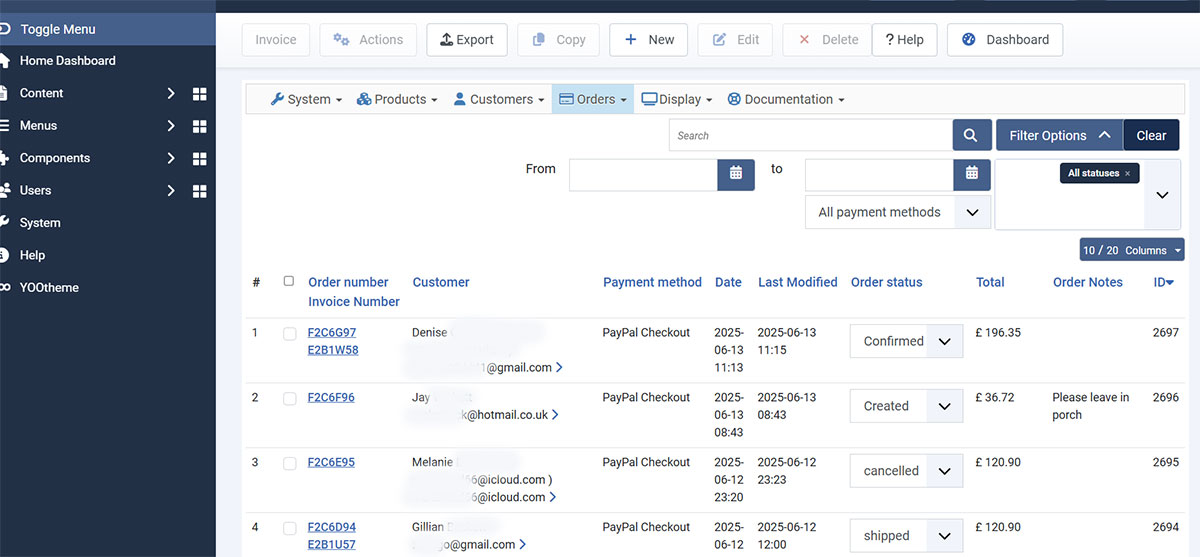The image size is (1200, 557).
Task: Click the Help icon in sidebar
Action: (x=5, y=255)
